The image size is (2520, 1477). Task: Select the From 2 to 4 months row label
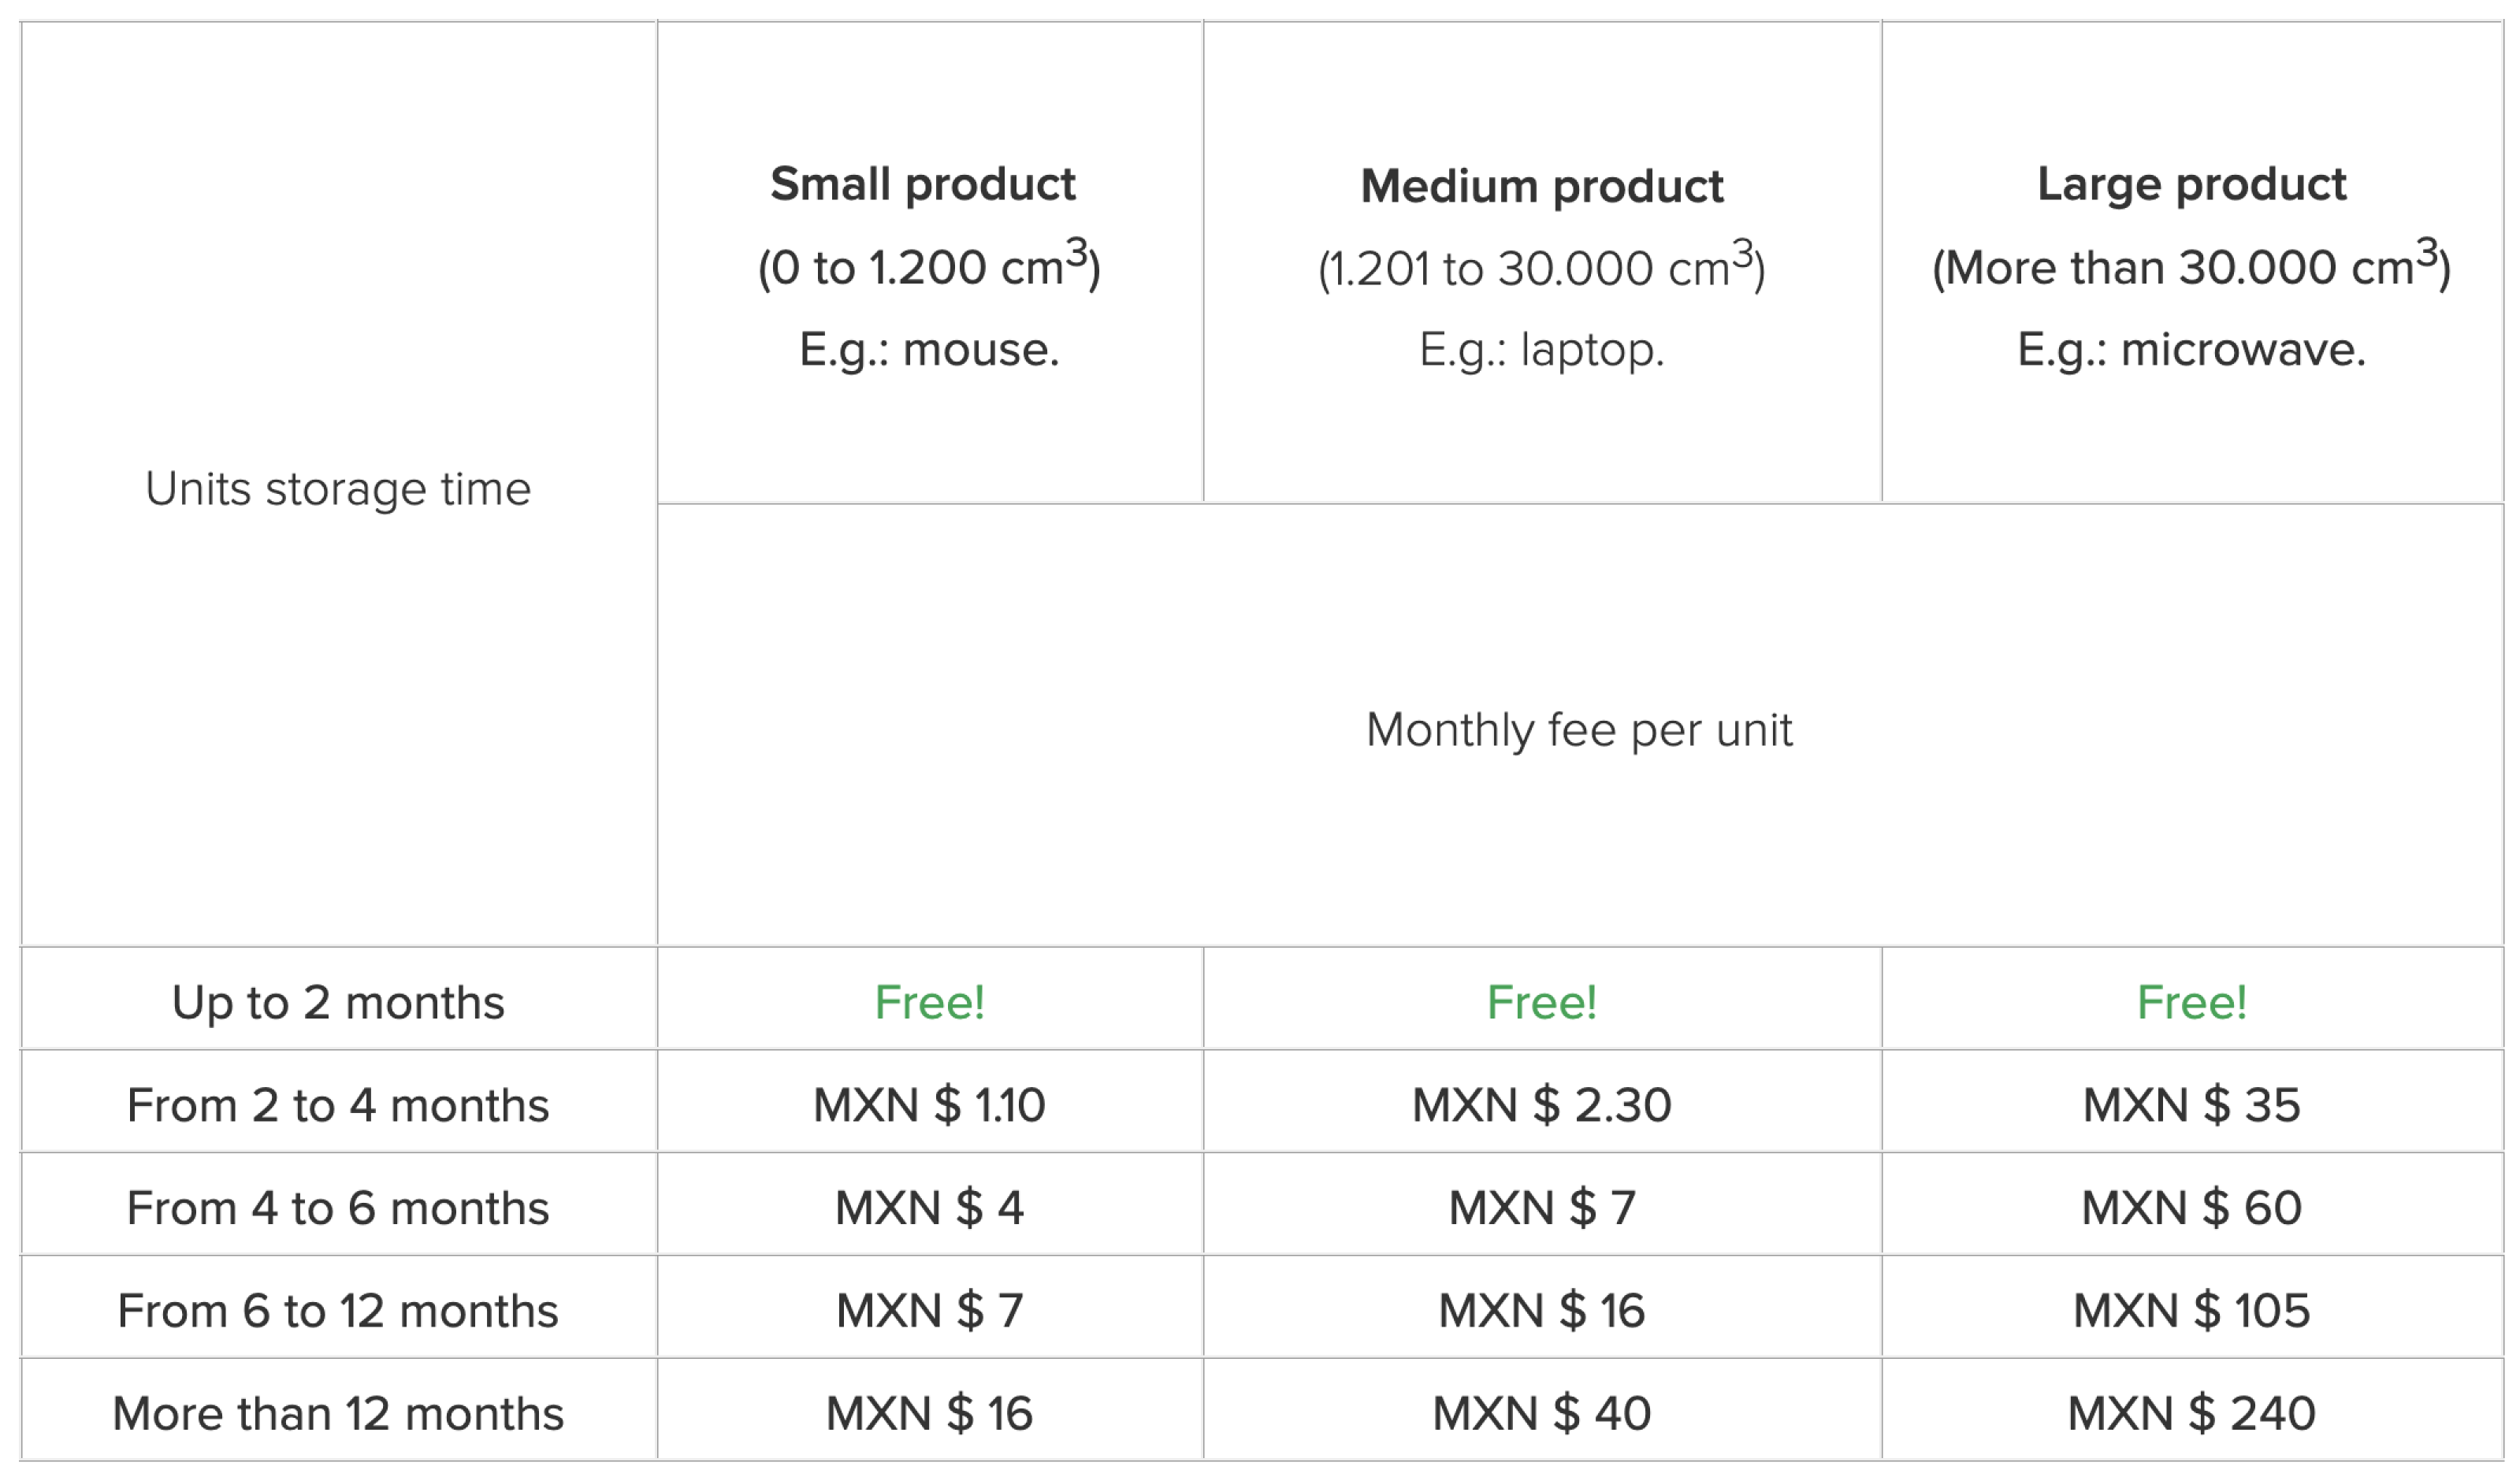[x=338, y=1105]
